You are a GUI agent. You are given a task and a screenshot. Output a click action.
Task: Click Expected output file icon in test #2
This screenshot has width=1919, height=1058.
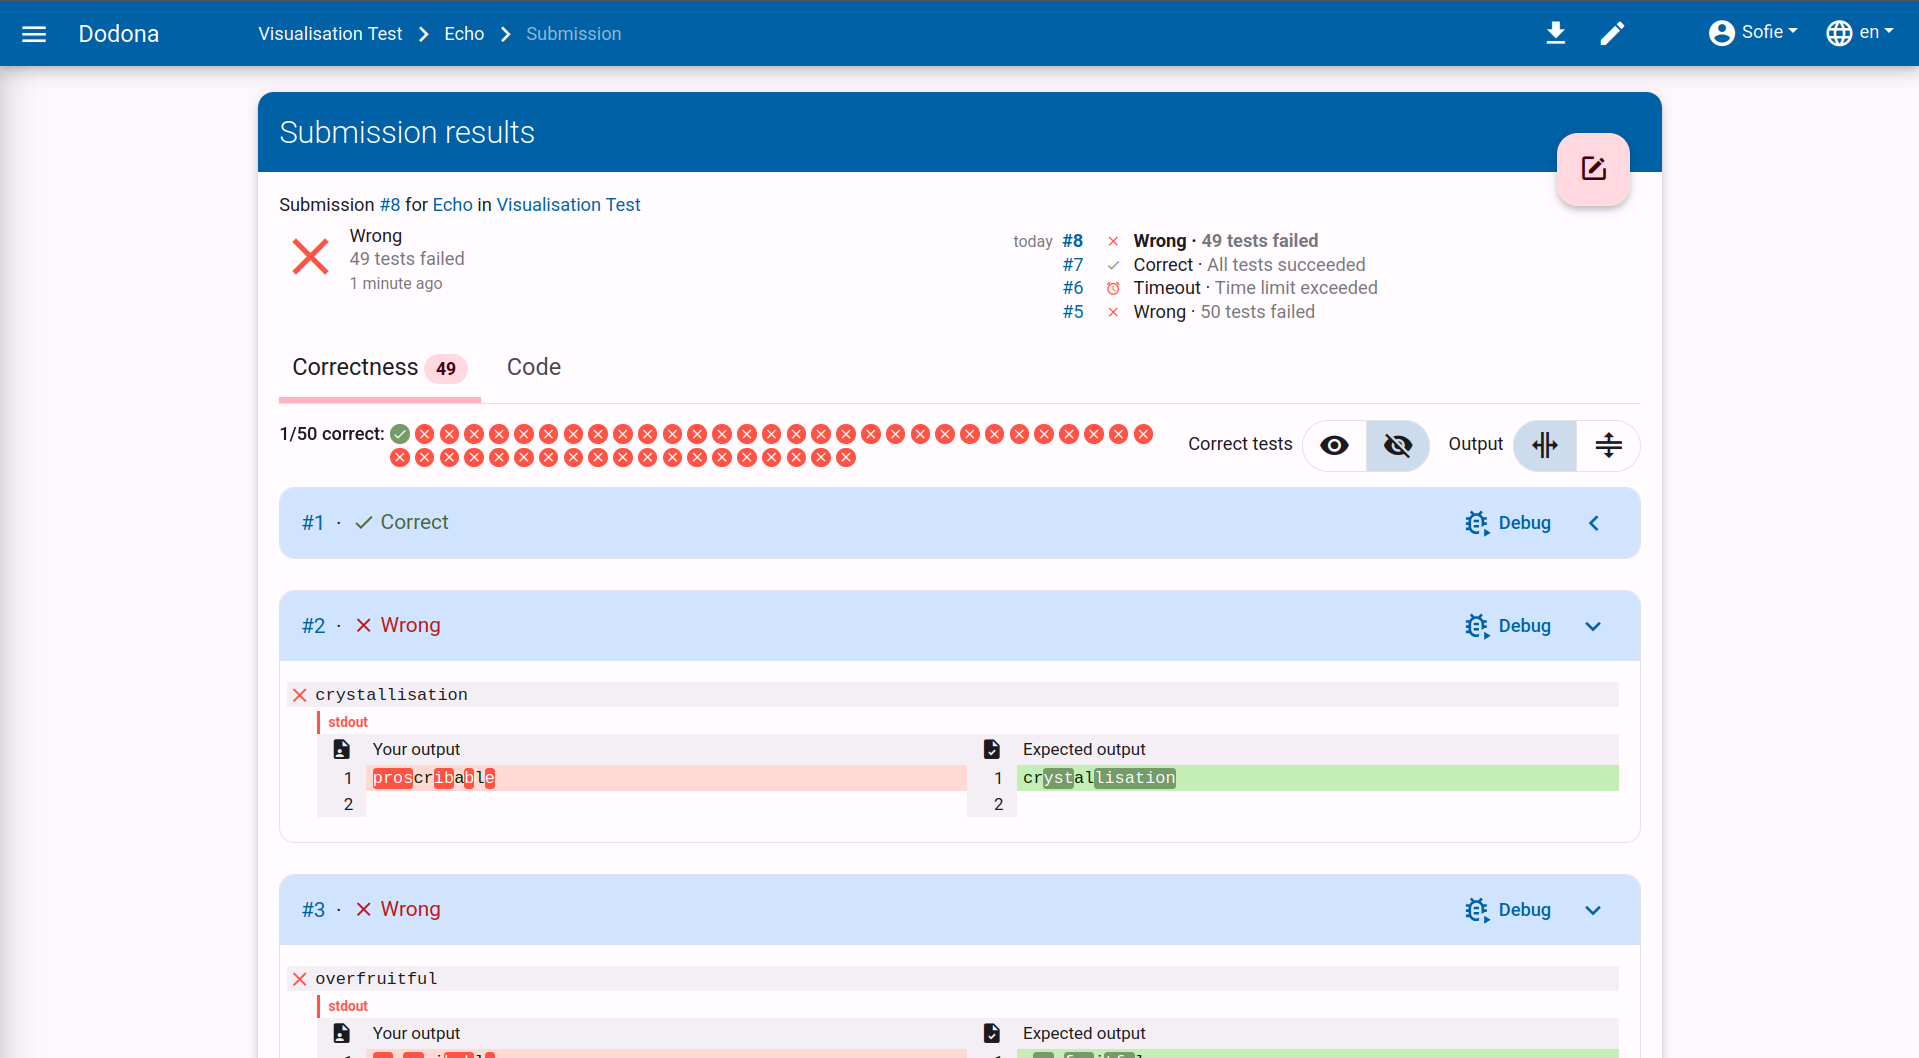991,749
